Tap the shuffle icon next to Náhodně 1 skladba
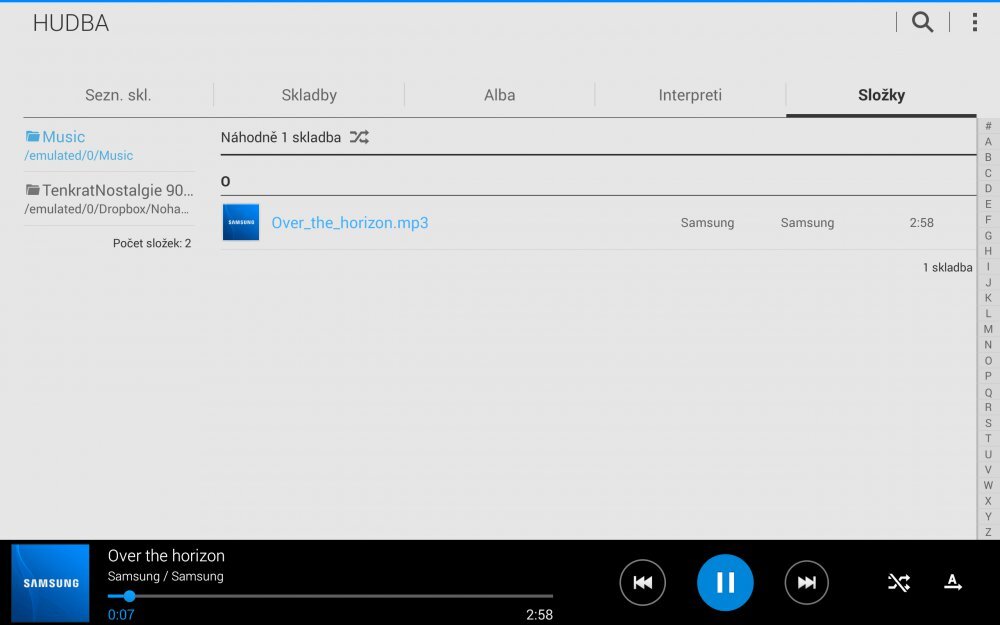 [x=358, y=137]
